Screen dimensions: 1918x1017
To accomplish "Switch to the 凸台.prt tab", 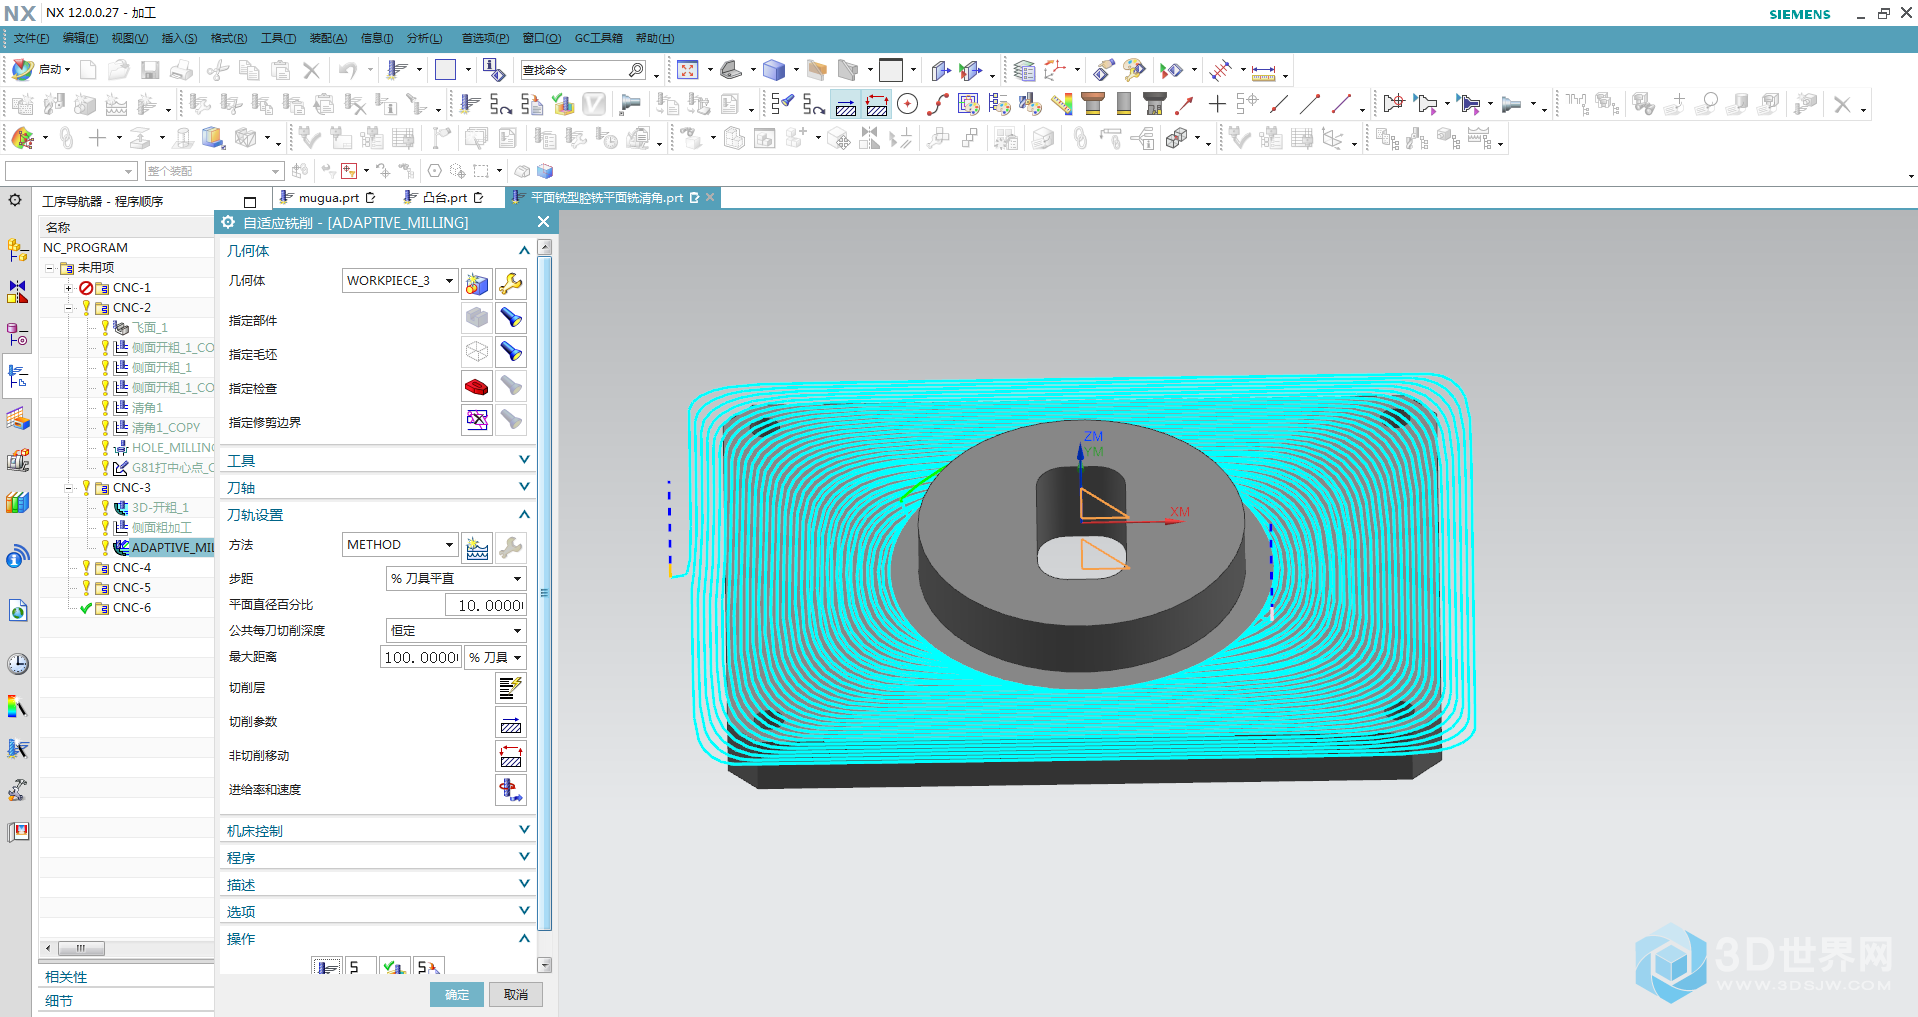I will [445, 198].
